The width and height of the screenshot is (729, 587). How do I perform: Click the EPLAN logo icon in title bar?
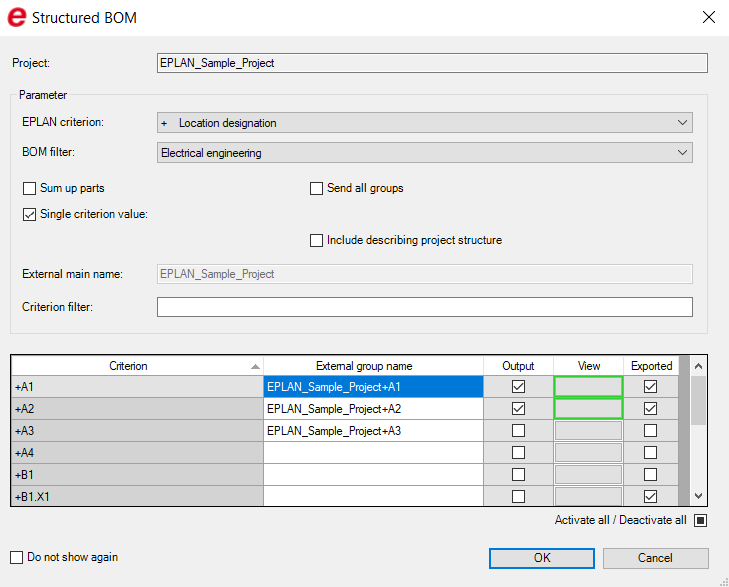click(x=17, y=17)
